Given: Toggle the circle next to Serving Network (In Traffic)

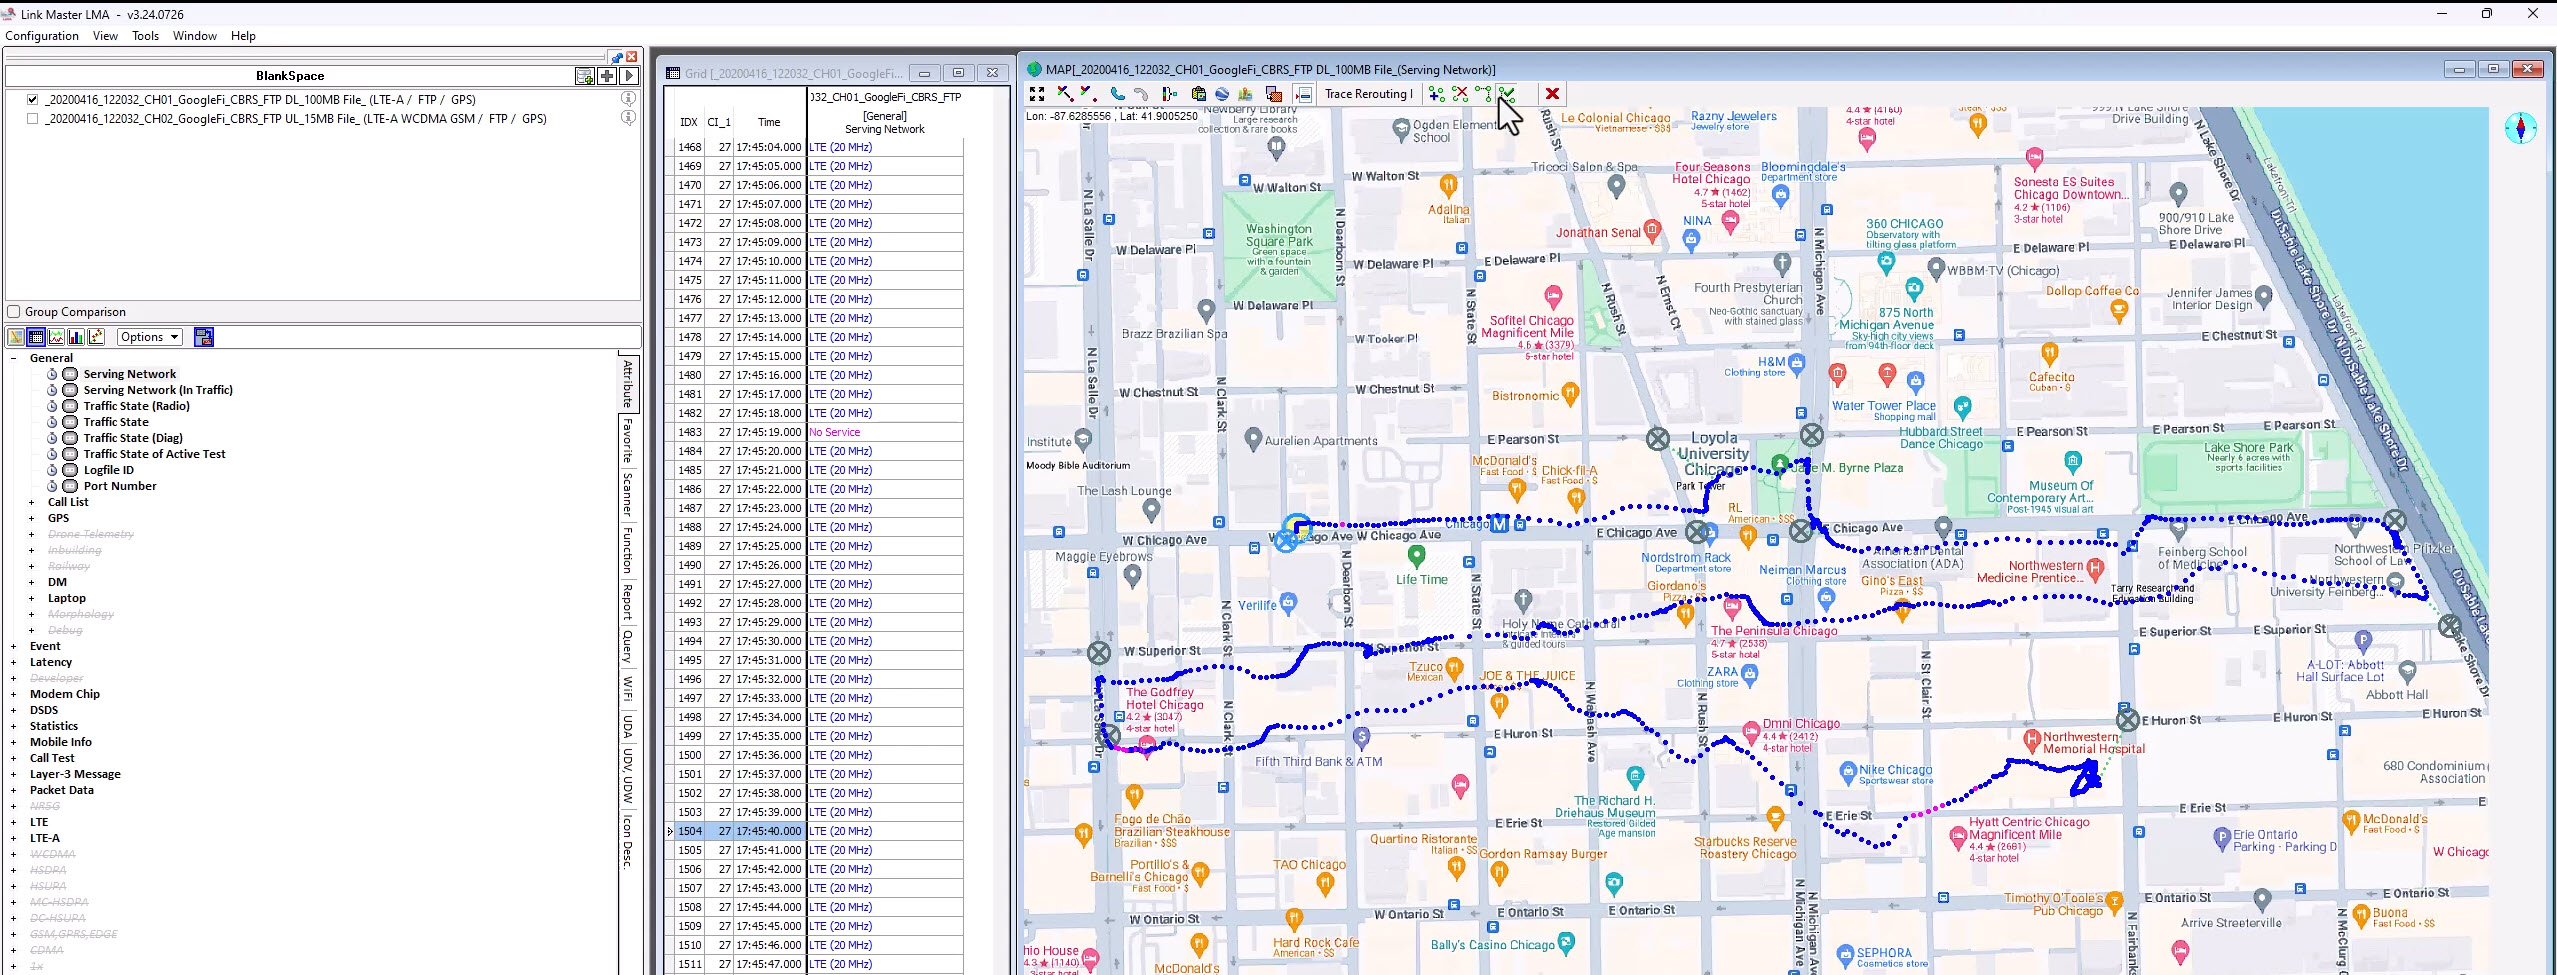Looking at the screenshot, I should click(x=70, y=390).
